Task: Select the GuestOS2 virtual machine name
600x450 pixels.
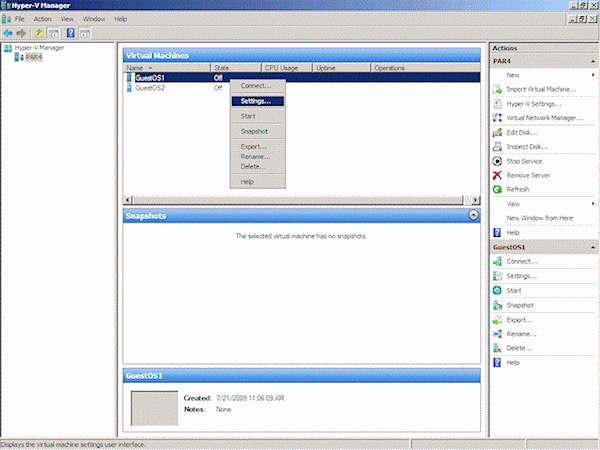Action: click(x=150, y=88)
